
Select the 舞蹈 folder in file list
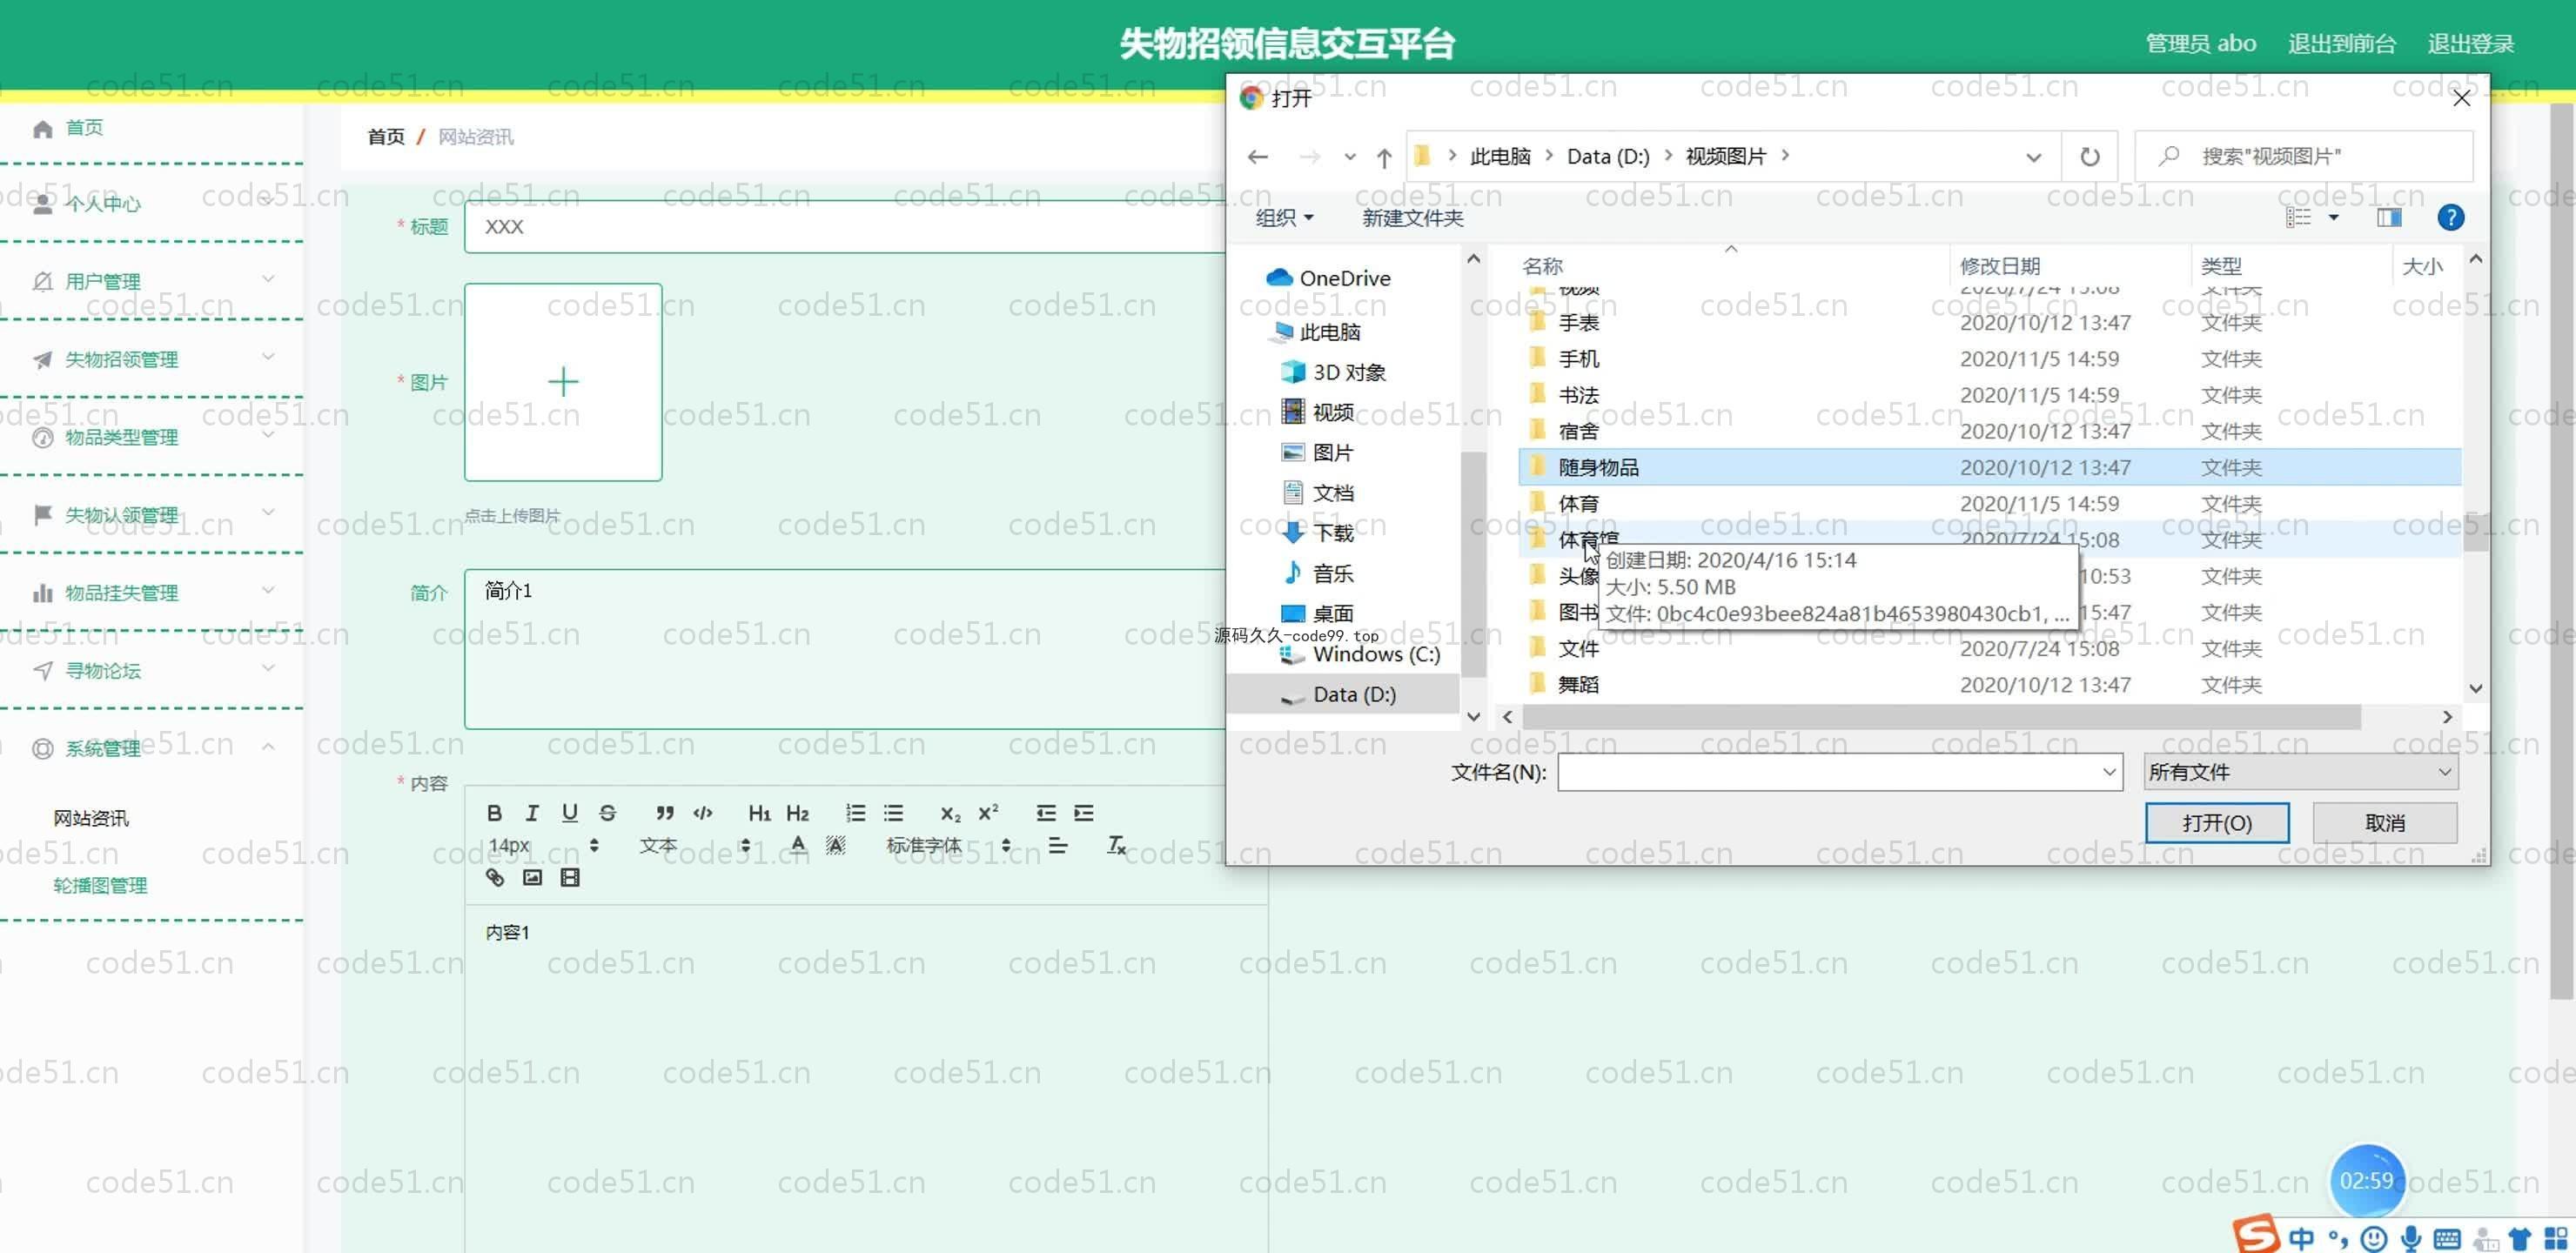click(x=1990, y=685)
